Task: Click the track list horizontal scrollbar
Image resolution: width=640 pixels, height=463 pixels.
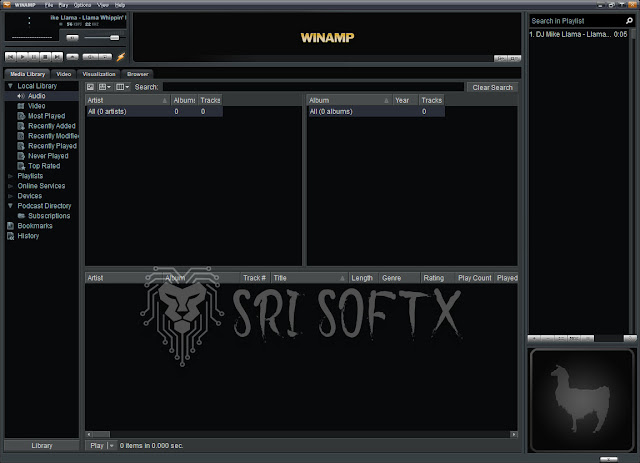Action: pyautogui.click(x=302, y=434)
